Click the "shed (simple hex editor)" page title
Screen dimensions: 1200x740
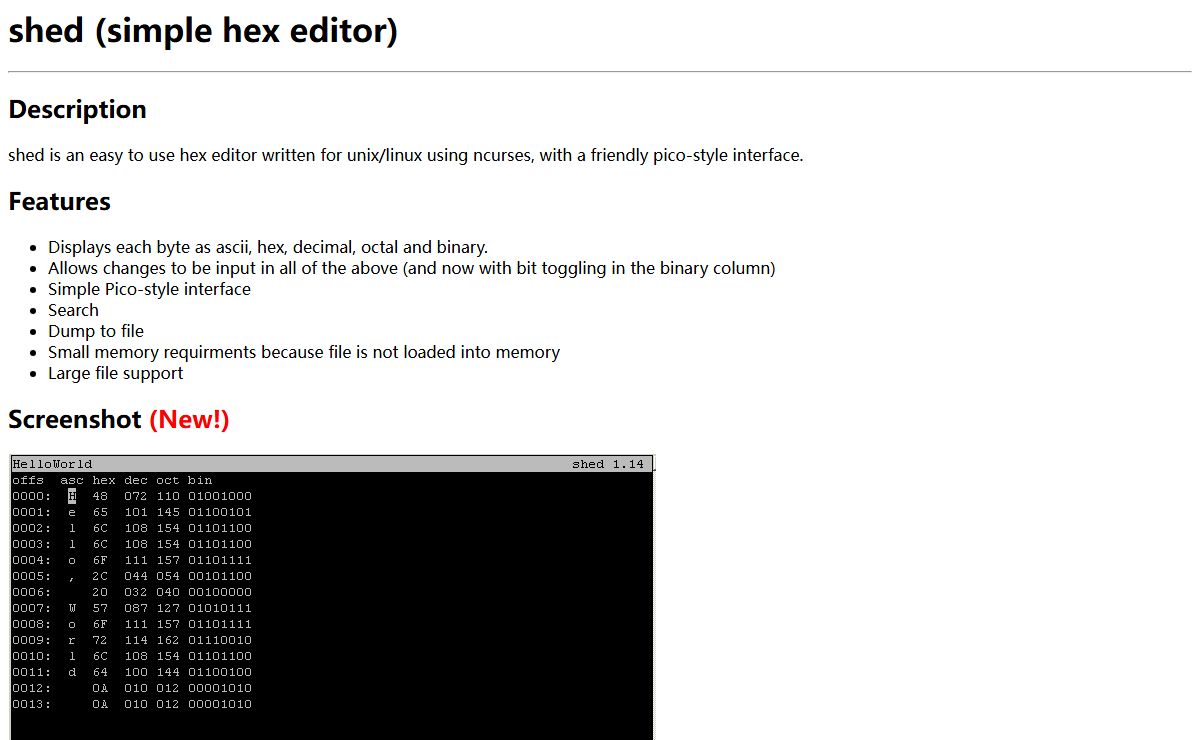click(203, 30)
